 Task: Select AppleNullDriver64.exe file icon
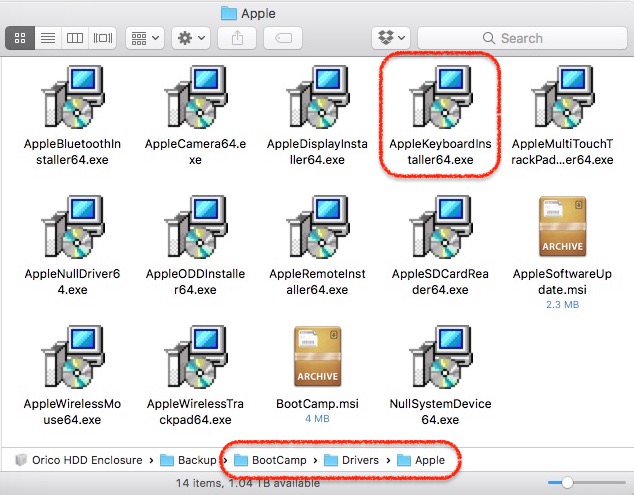click(x=73, y=227)
